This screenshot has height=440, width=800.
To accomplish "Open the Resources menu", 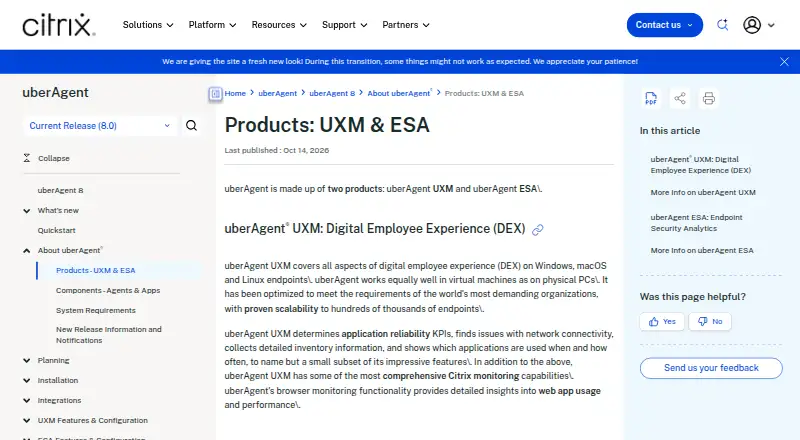I will click(279, 25).
